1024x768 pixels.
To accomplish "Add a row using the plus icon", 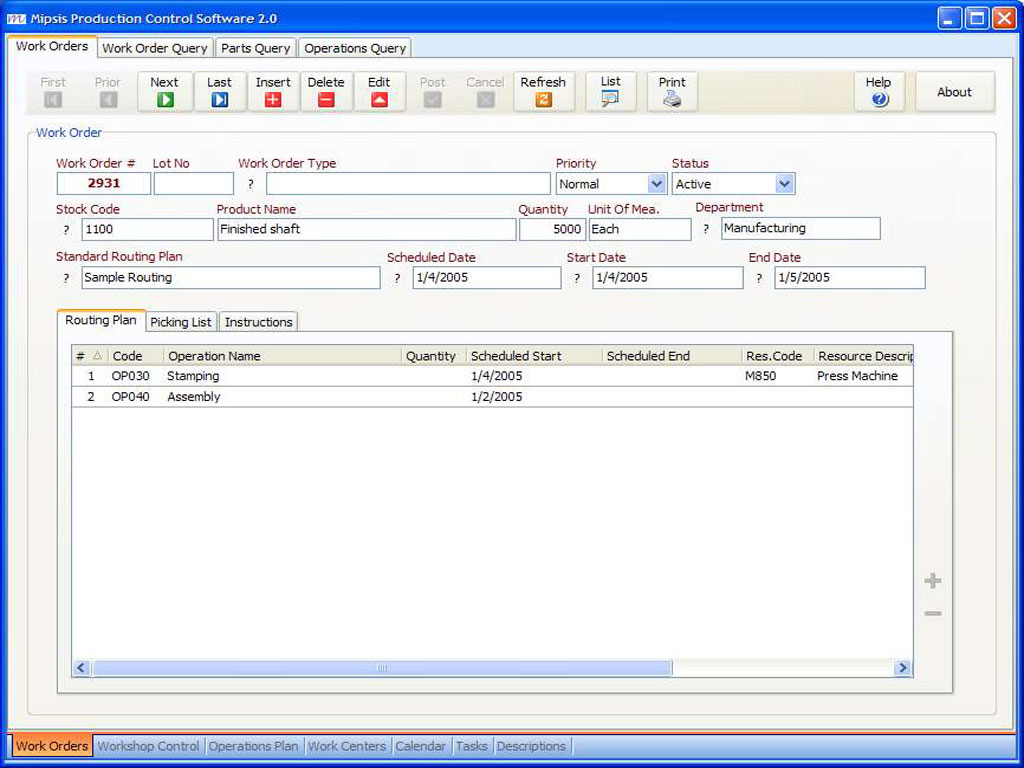I will click(x=932, y=581).
